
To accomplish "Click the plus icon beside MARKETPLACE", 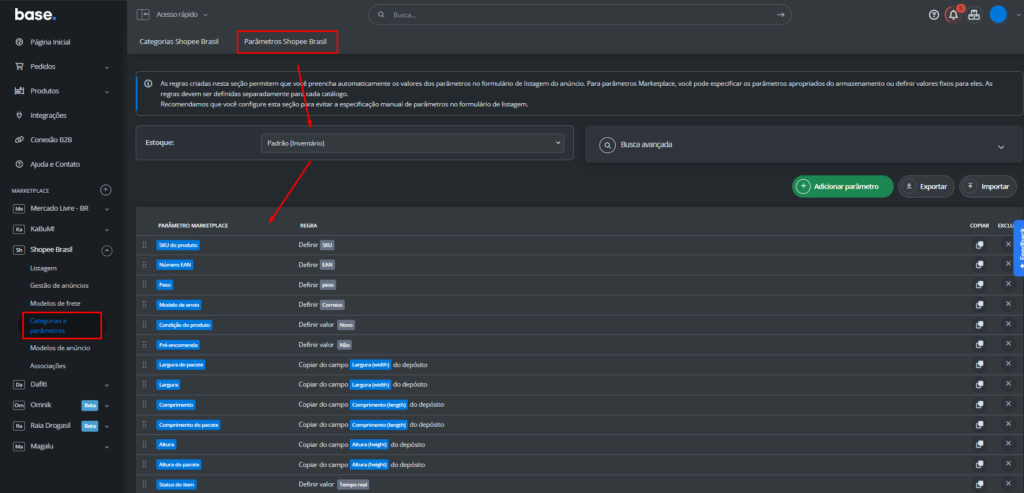I will (x=106, y=190).
